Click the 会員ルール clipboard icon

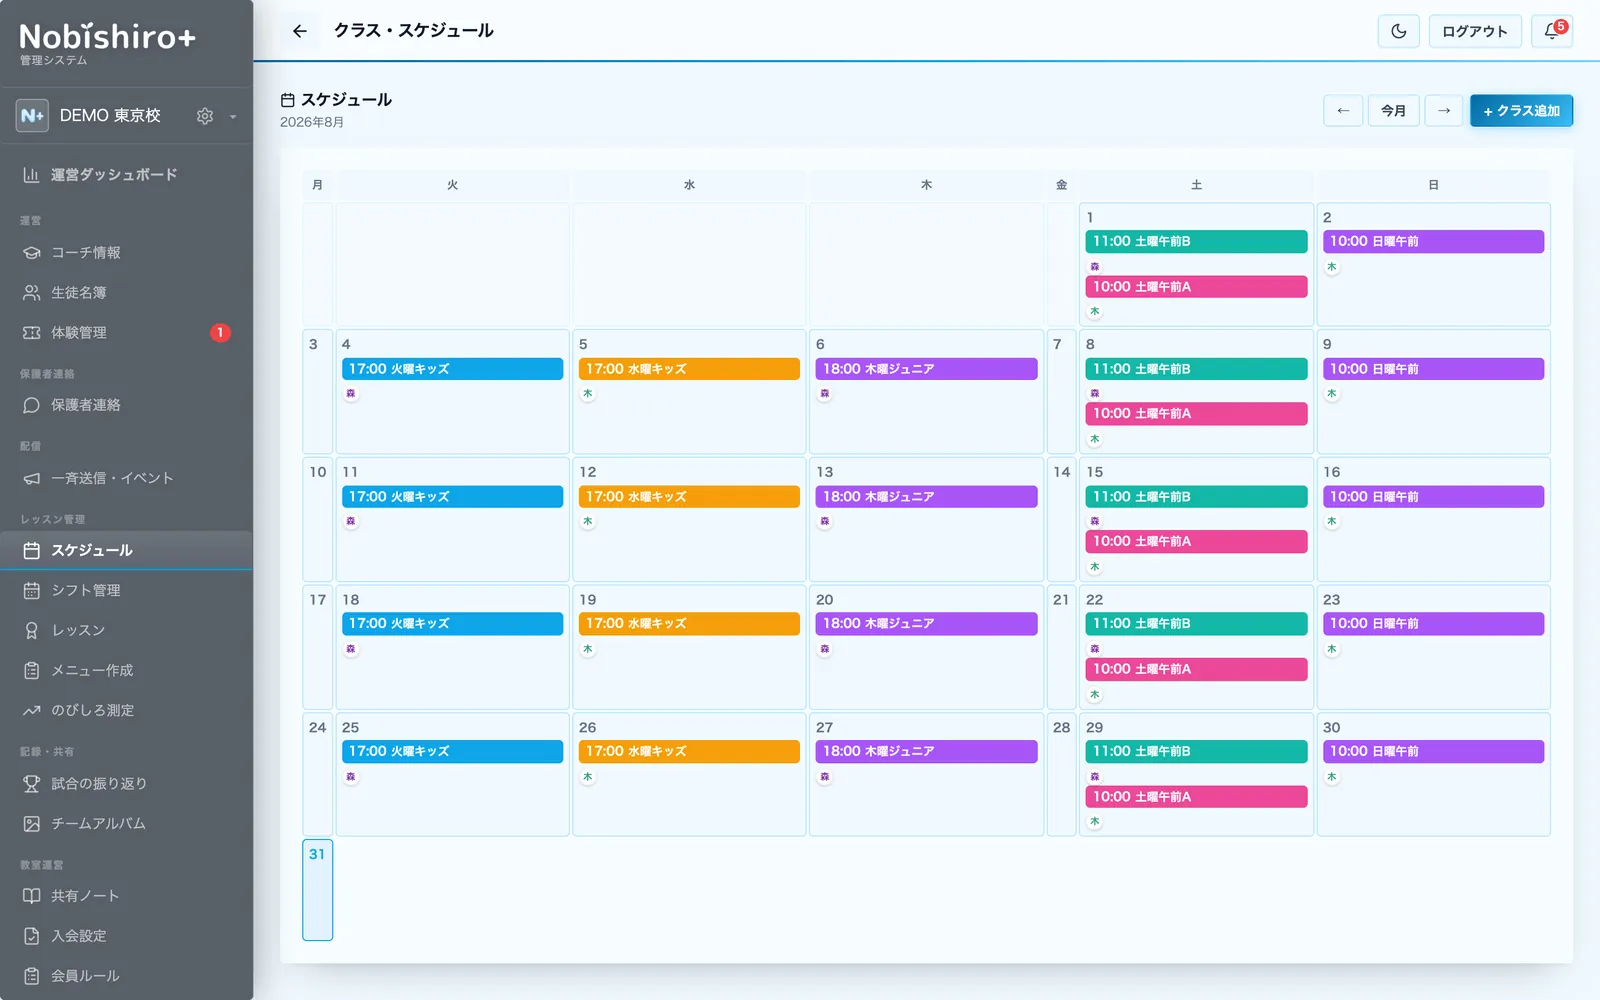(32, 976)
